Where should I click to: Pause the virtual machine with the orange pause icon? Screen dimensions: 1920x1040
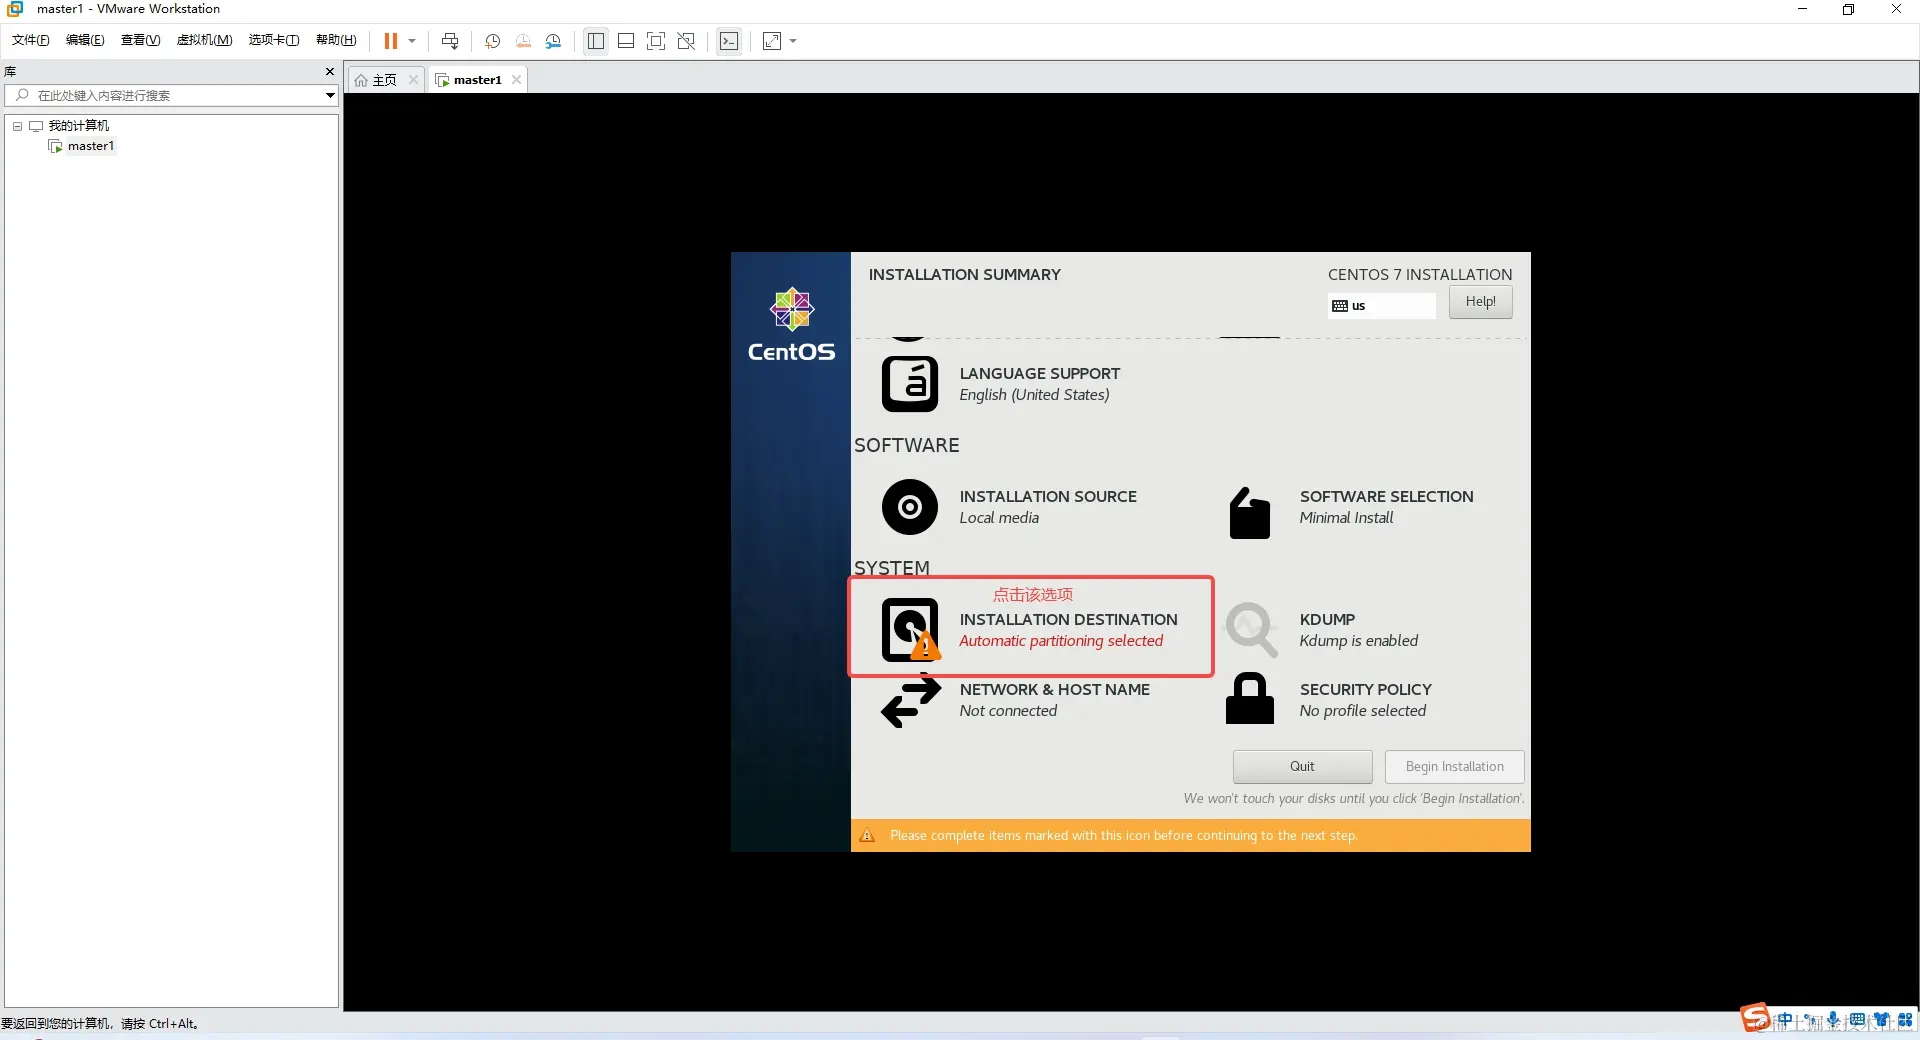[x=391, y=41]
